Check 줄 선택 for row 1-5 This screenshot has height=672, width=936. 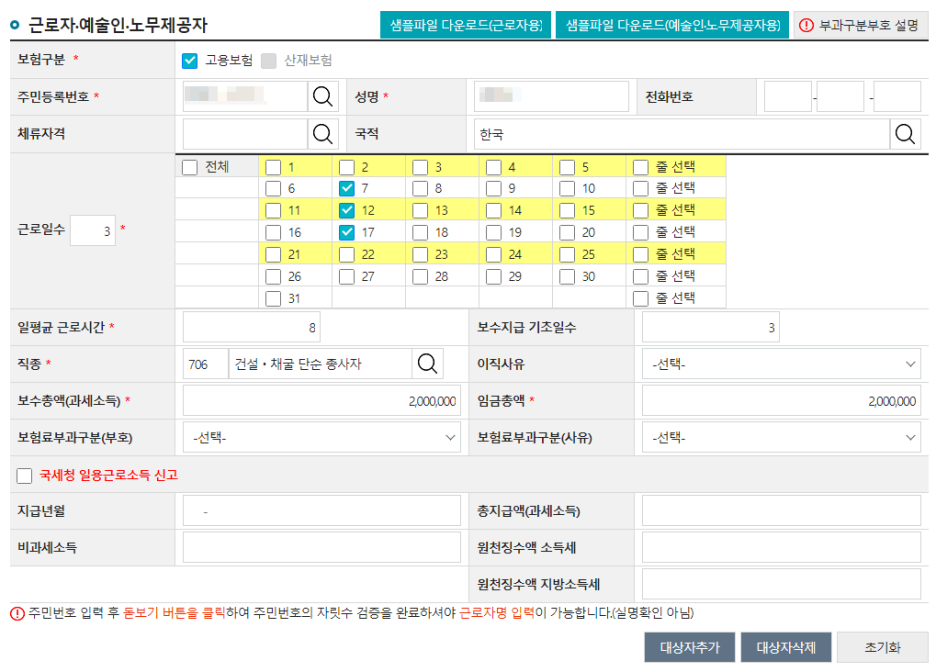click(641, 167)
